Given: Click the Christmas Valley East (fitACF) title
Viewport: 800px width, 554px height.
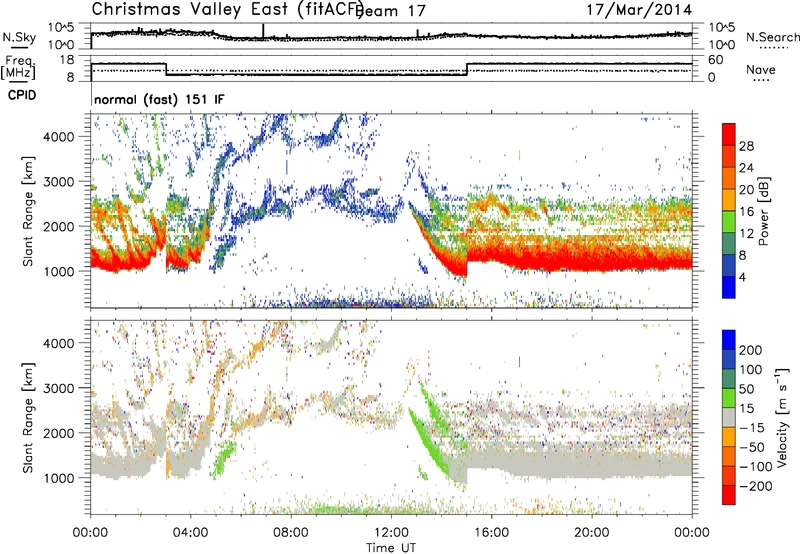Looking at the screenshot, I should coord(228,10).
